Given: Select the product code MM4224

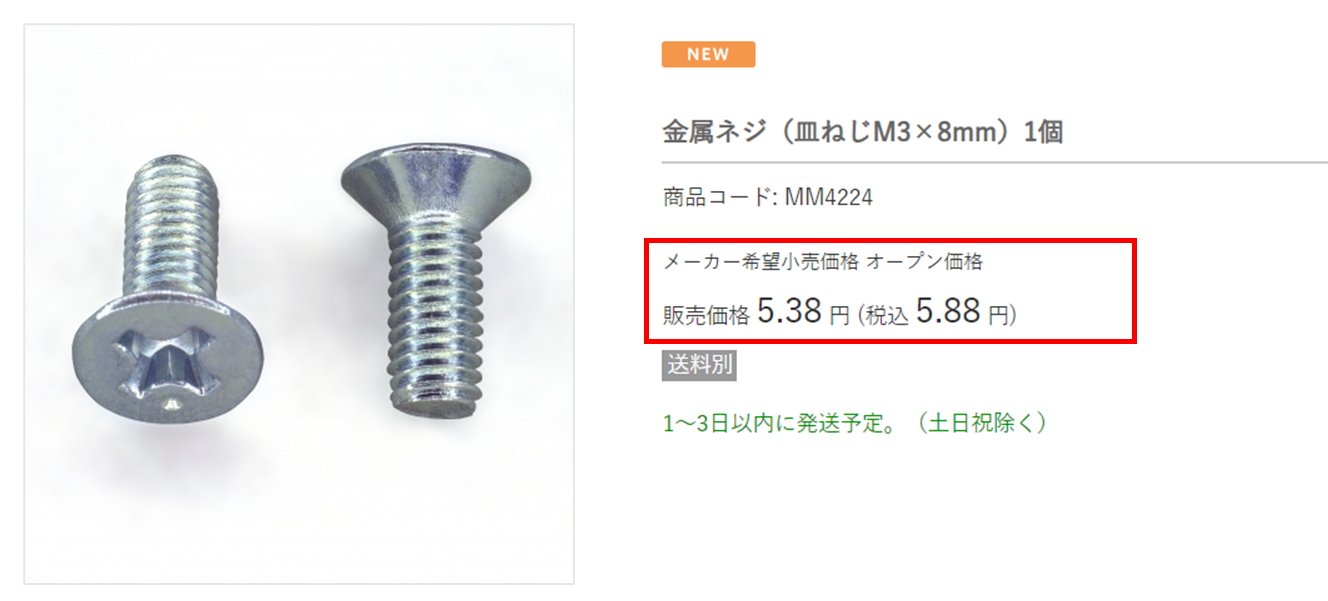Looking at the screenshot, I should point(829,198).
